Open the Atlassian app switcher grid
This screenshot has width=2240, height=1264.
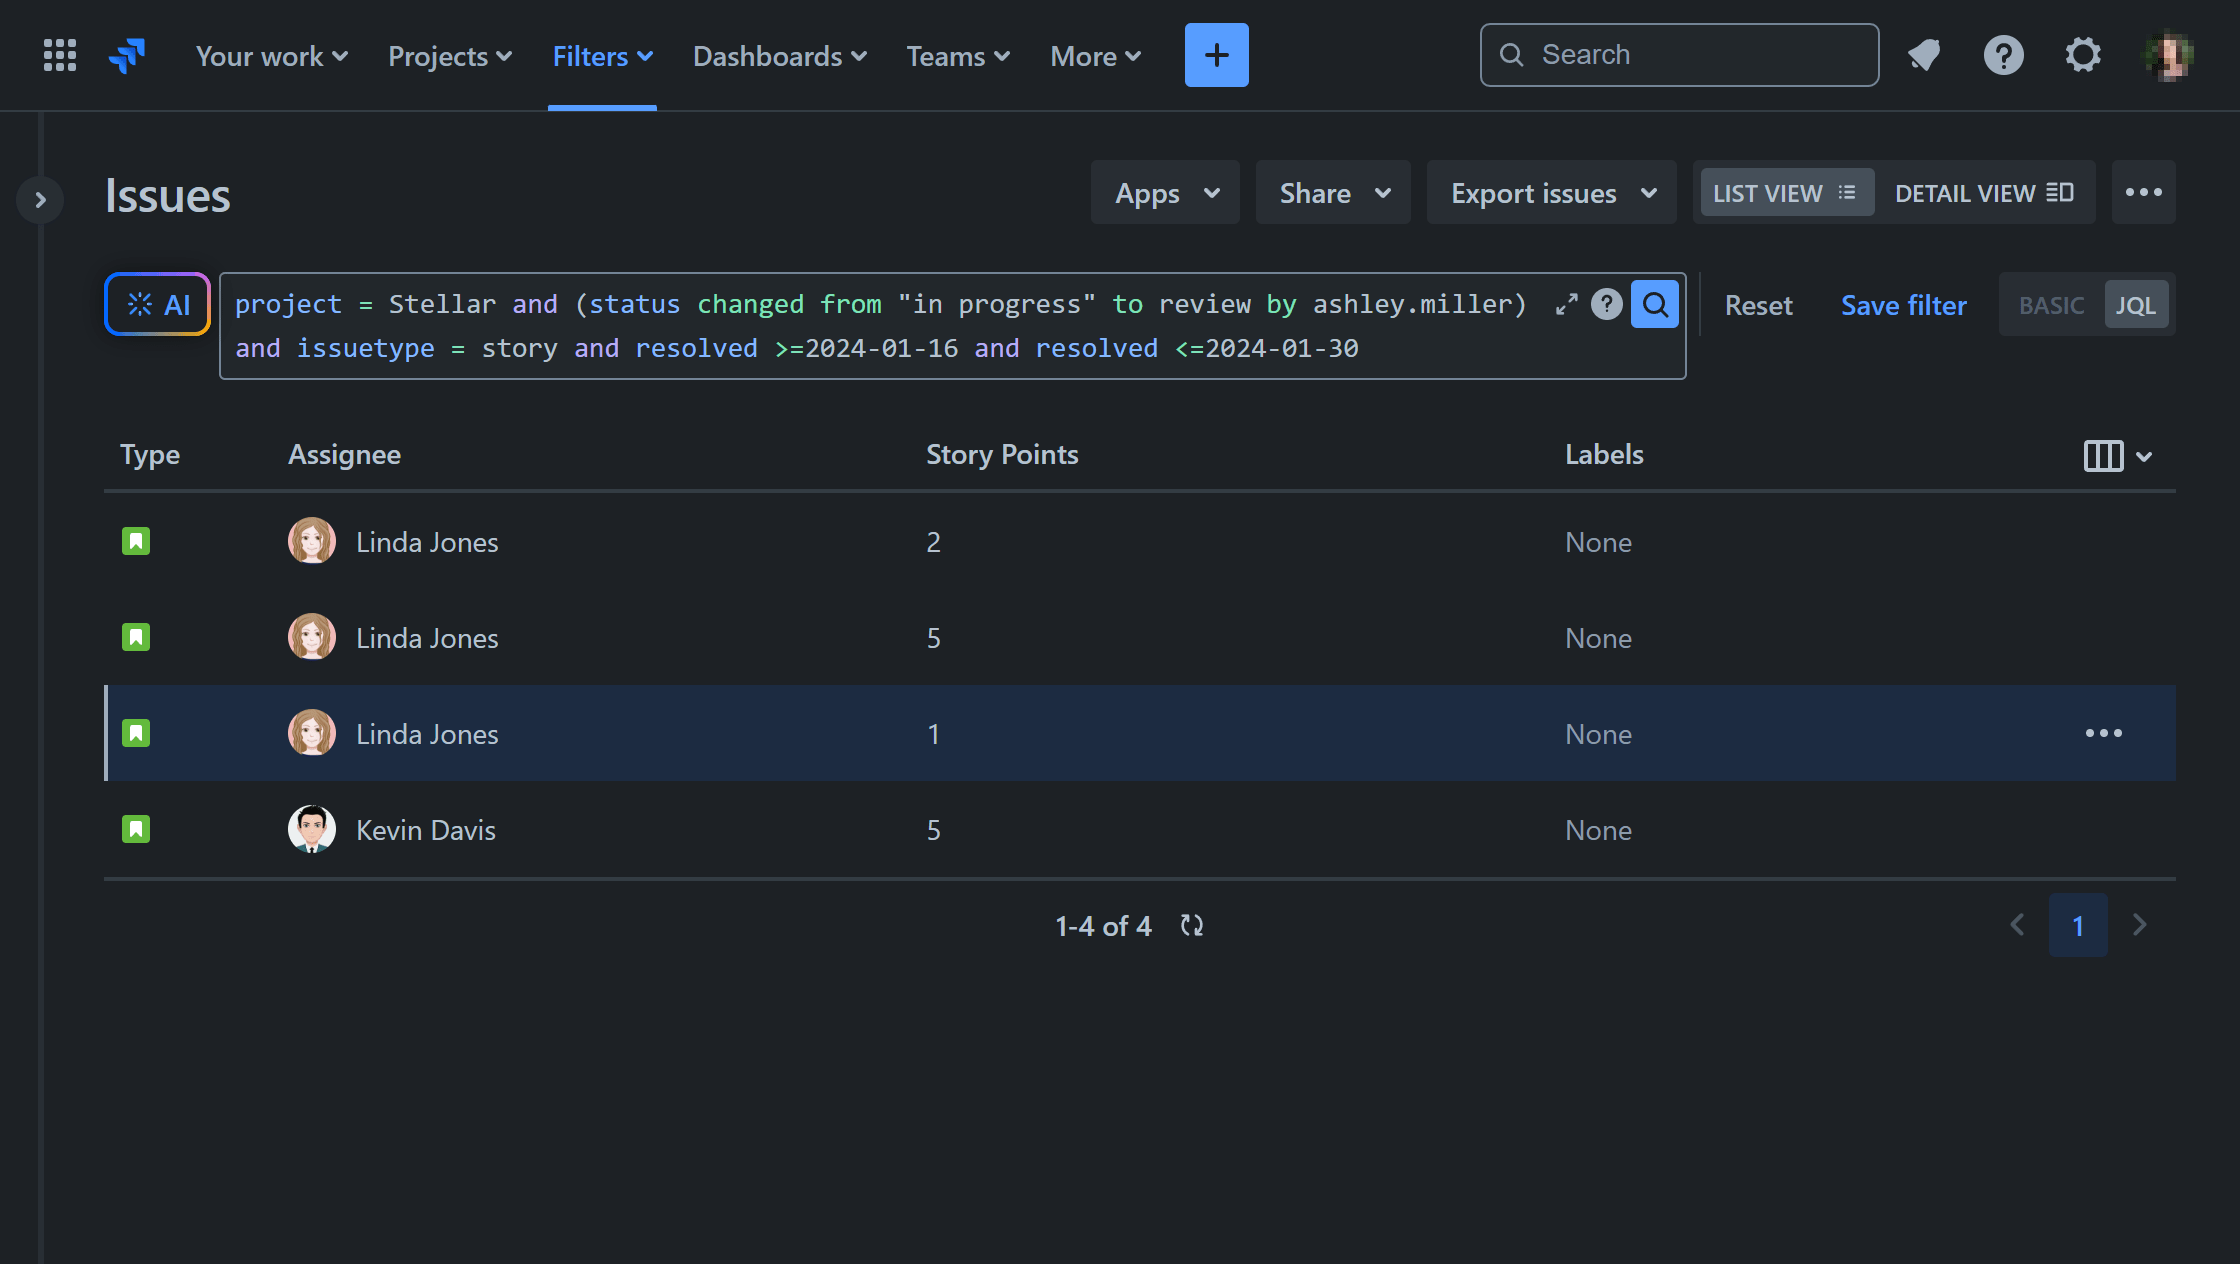coord(59,55)
